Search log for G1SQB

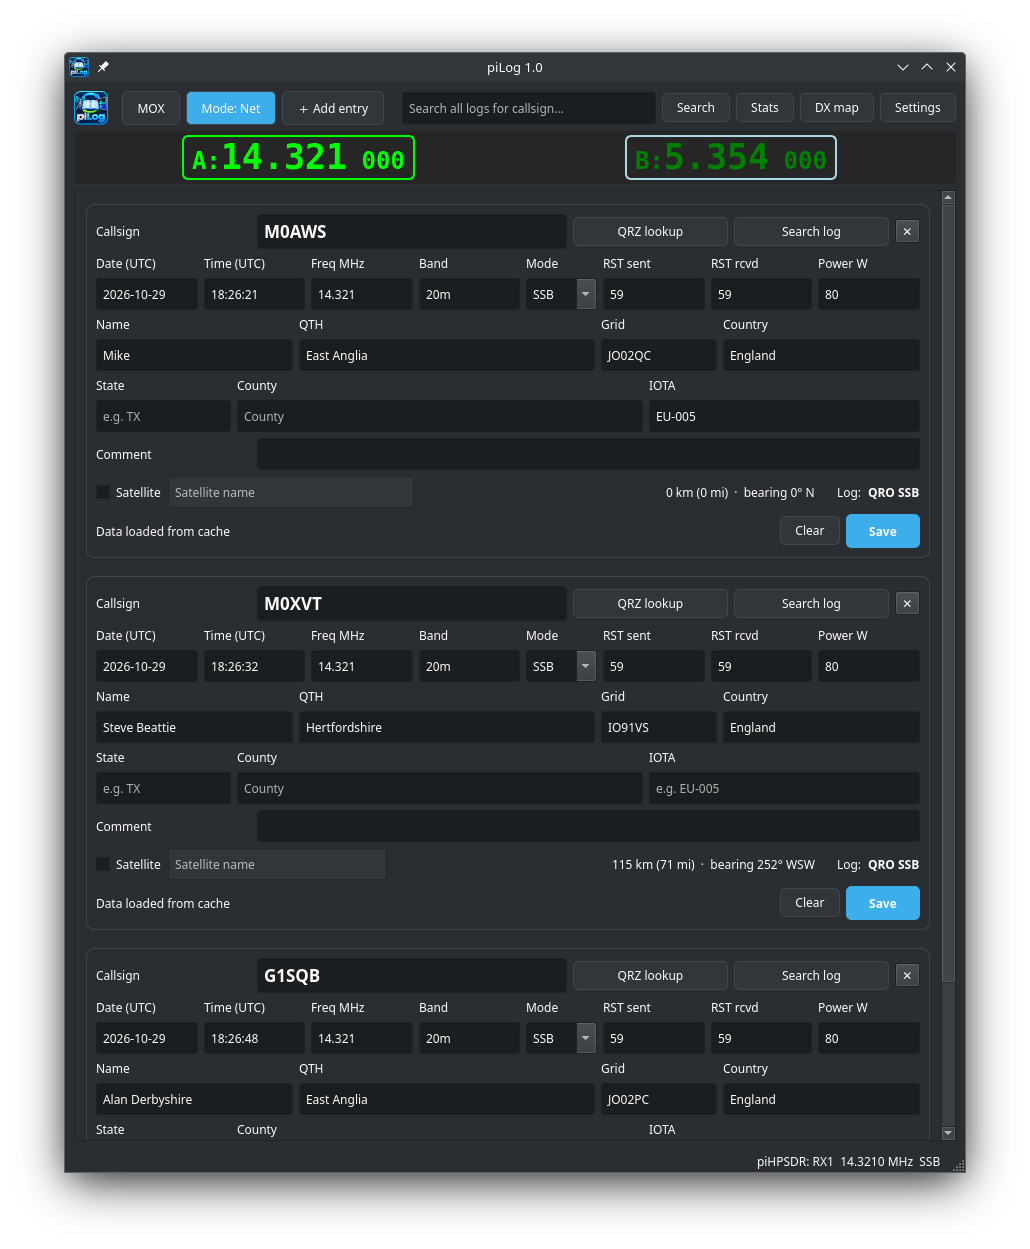811,975
